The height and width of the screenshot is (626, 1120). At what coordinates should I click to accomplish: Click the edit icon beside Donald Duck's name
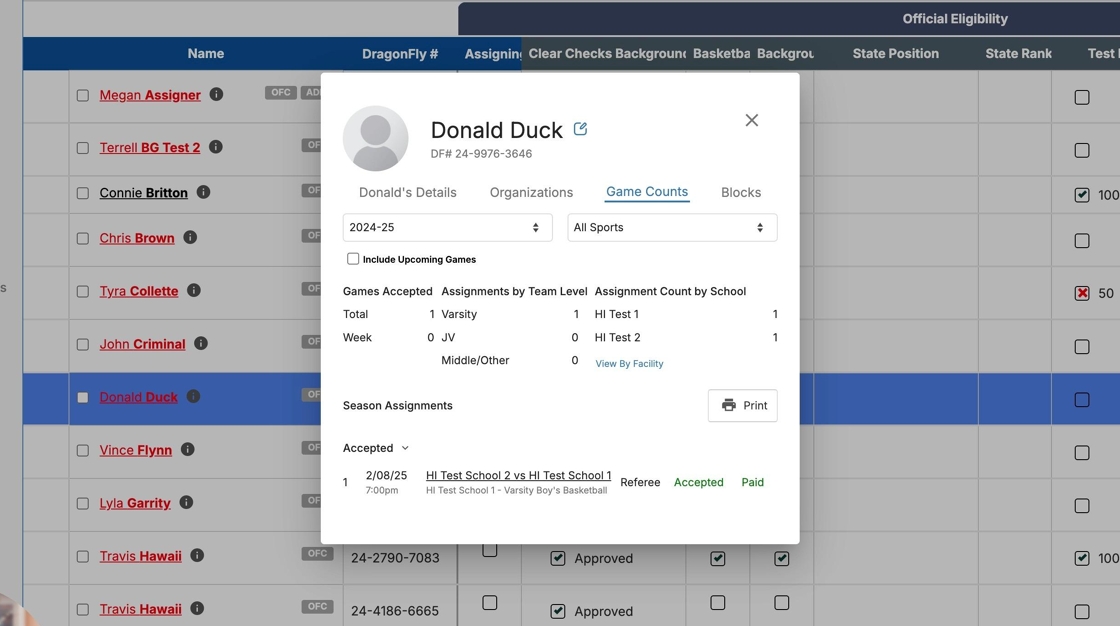[x=580, y=129]
